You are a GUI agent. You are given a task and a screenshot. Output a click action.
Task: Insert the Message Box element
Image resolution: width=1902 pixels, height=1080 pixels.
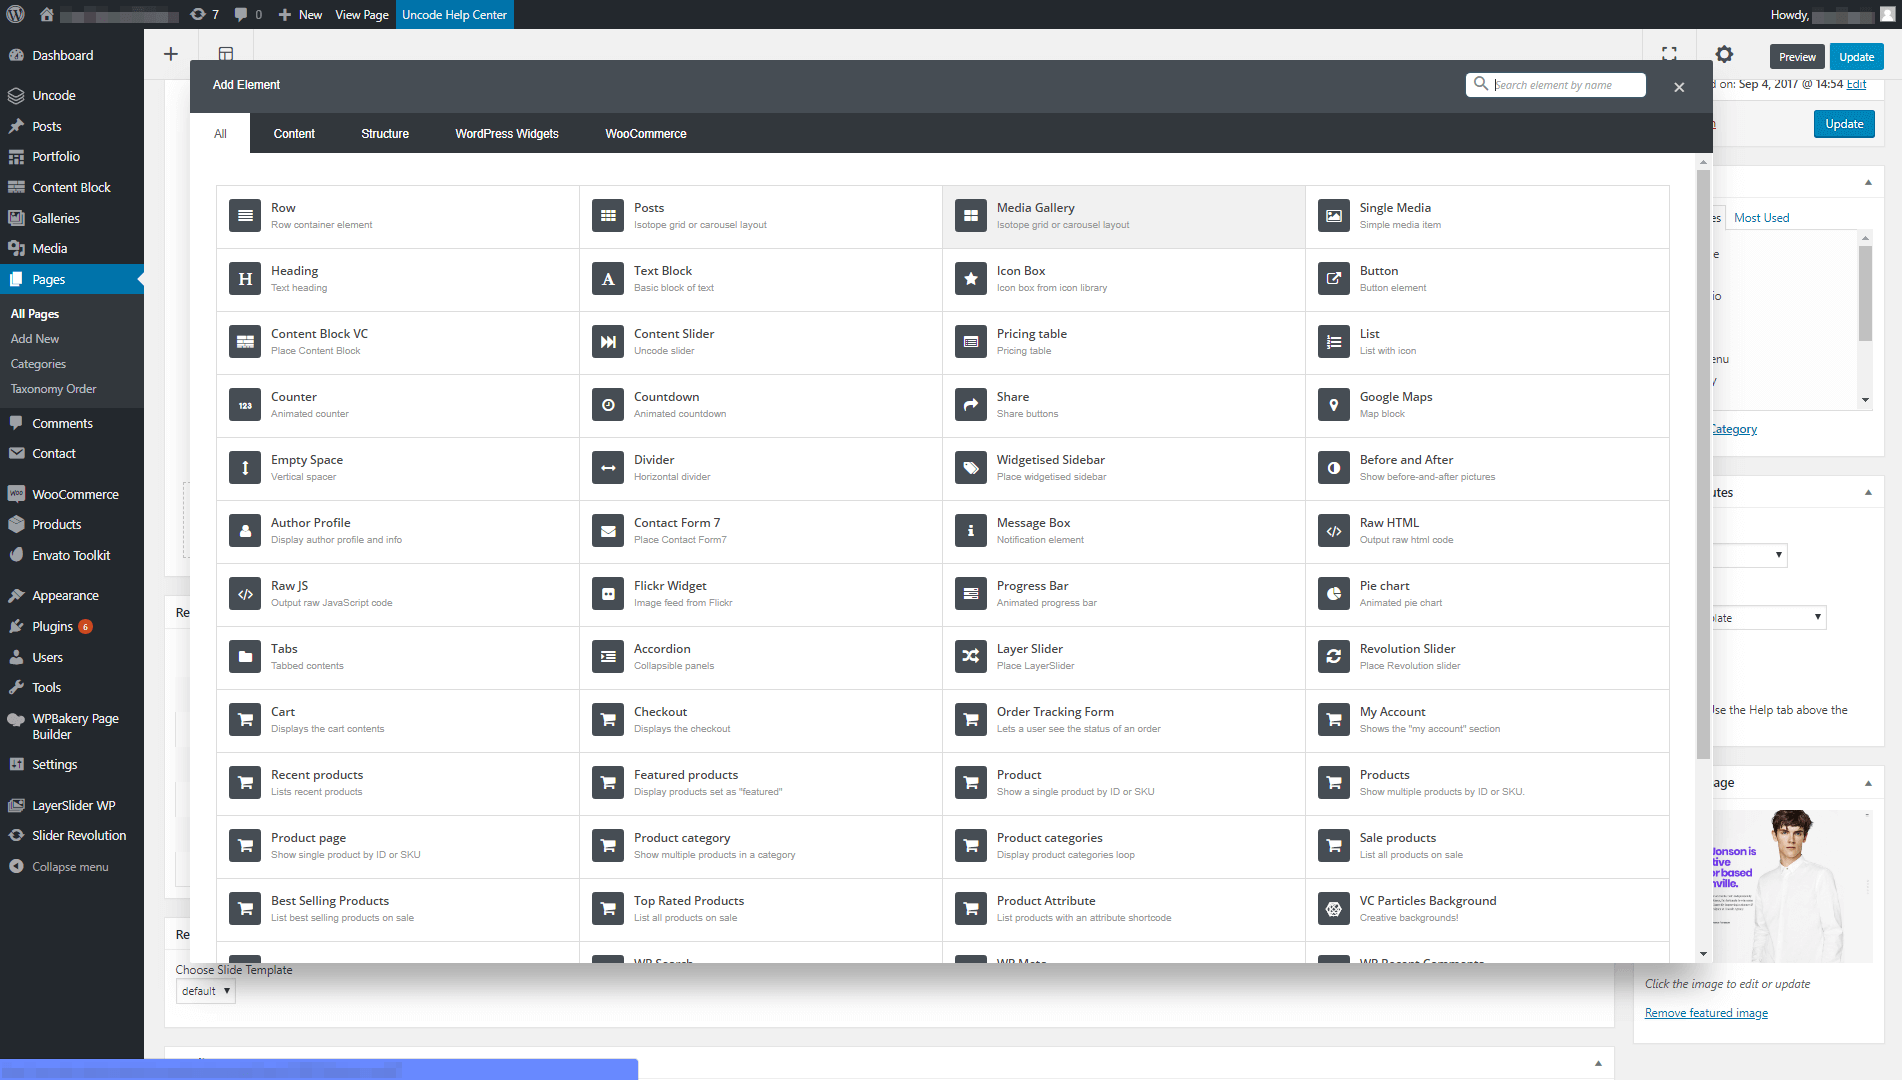[x=1124, y=531]
